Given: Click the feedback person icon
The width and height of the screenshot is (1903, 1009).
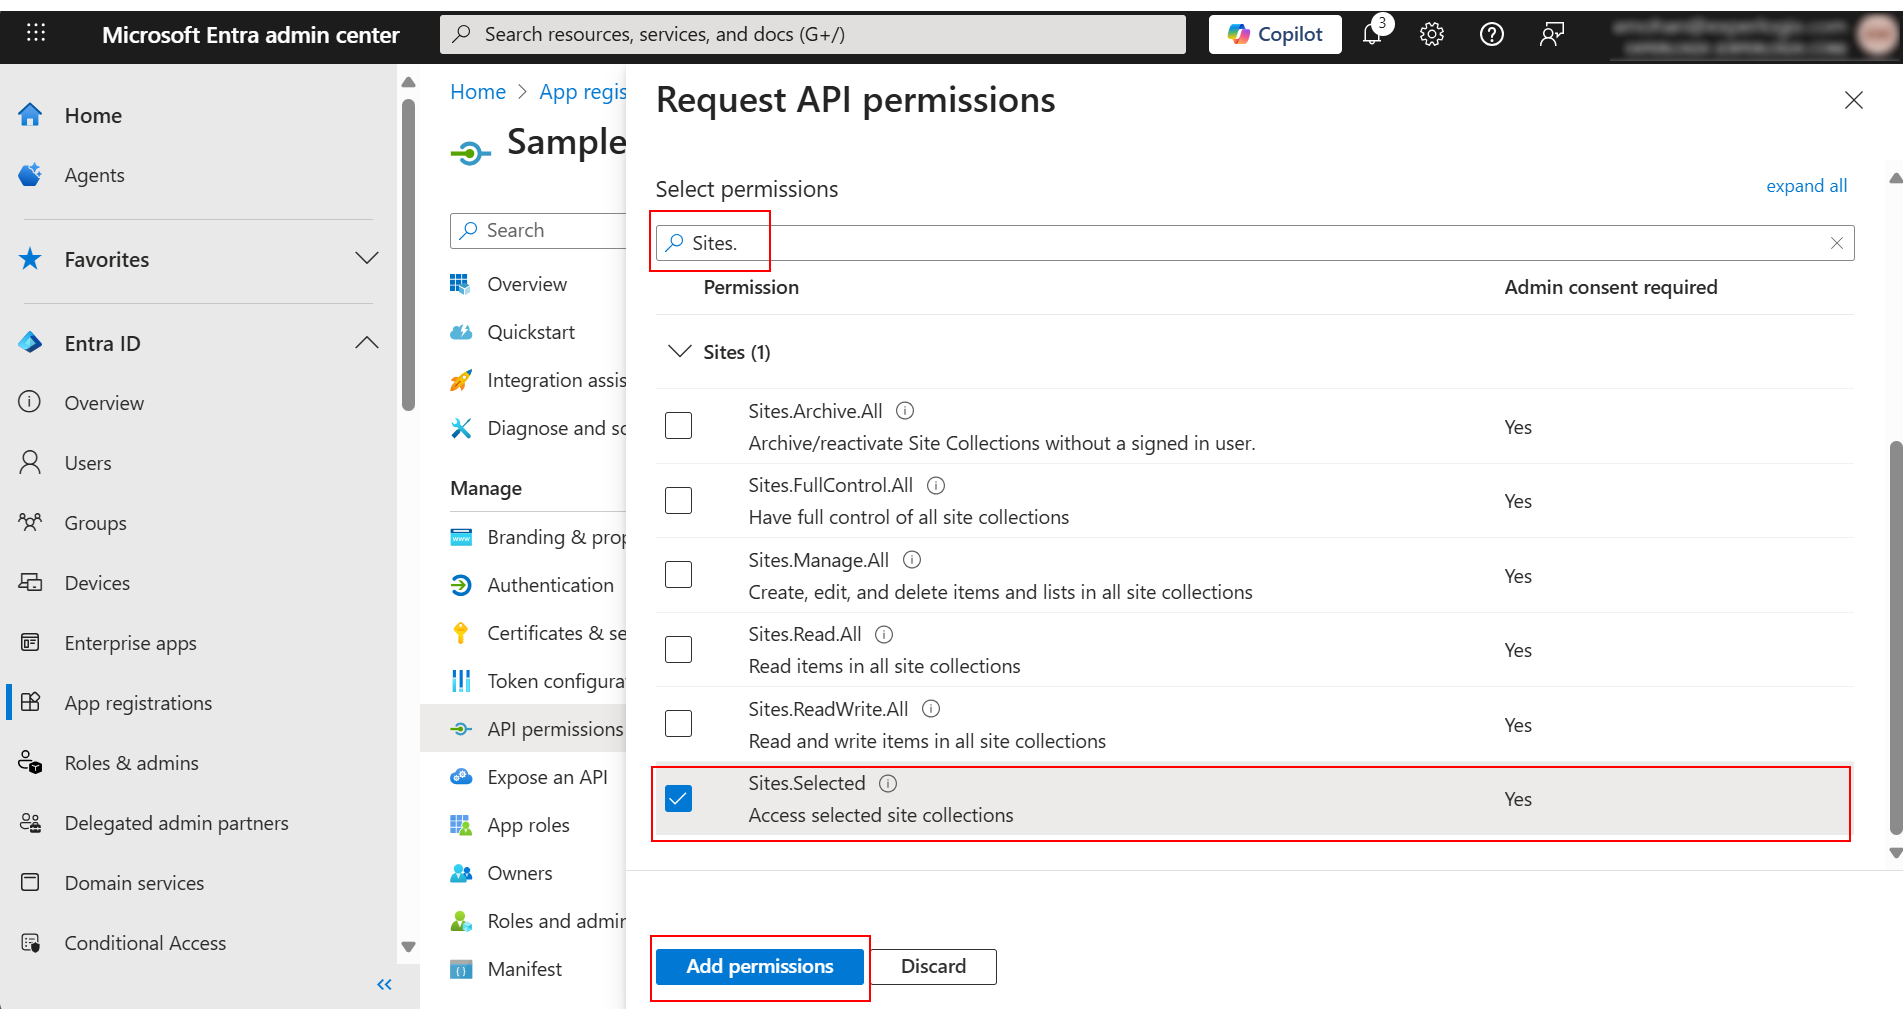Looking at the screenshot, I should pyautogui.click(x=1552, y=34).
